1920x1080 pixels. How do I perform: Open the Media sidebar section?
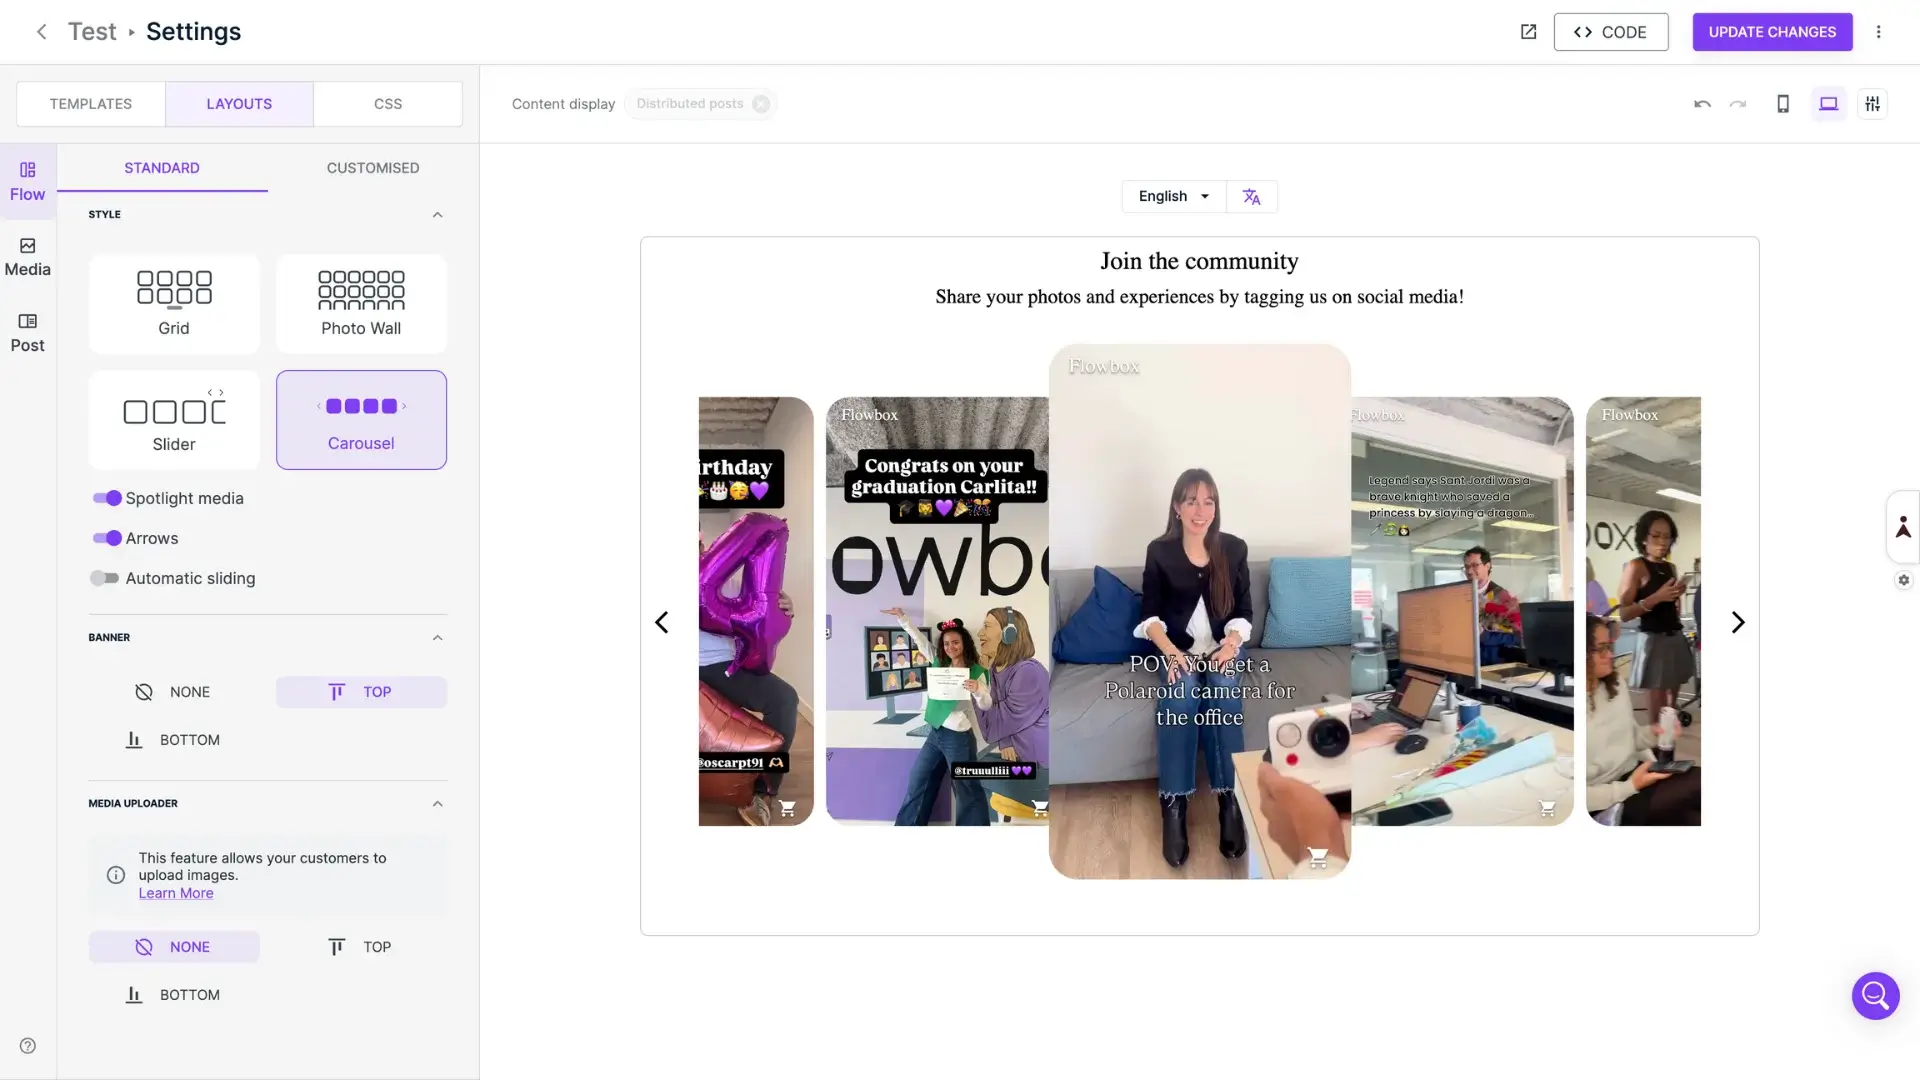click(x=27, y=257)
